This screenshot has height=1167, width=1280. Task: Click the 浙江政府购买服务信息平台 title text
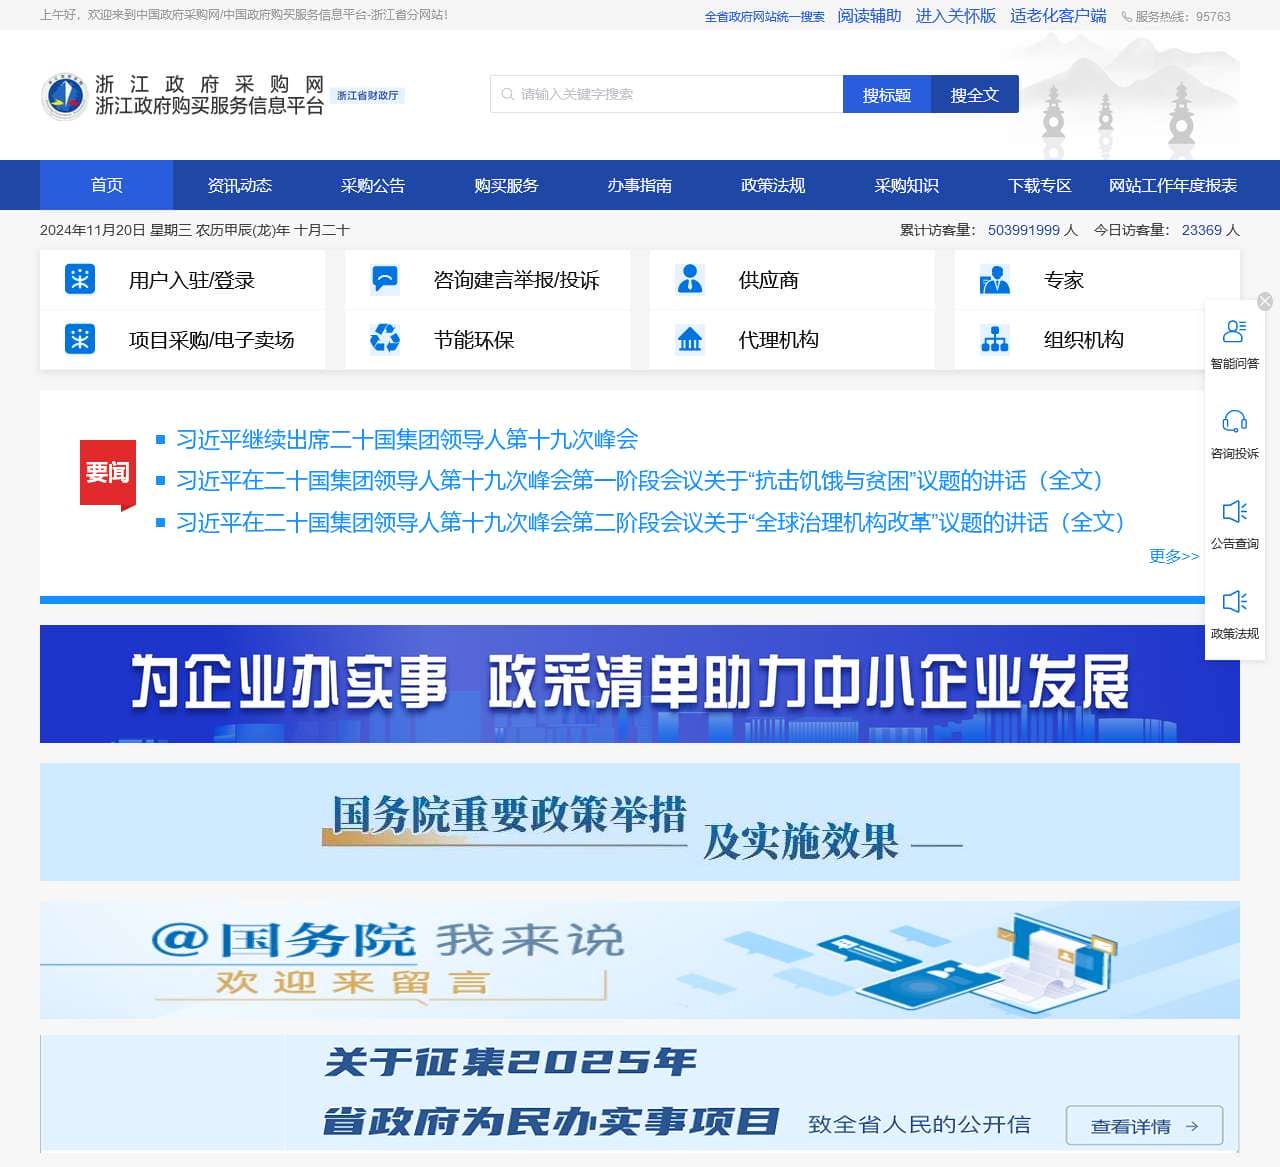[210, 105]
